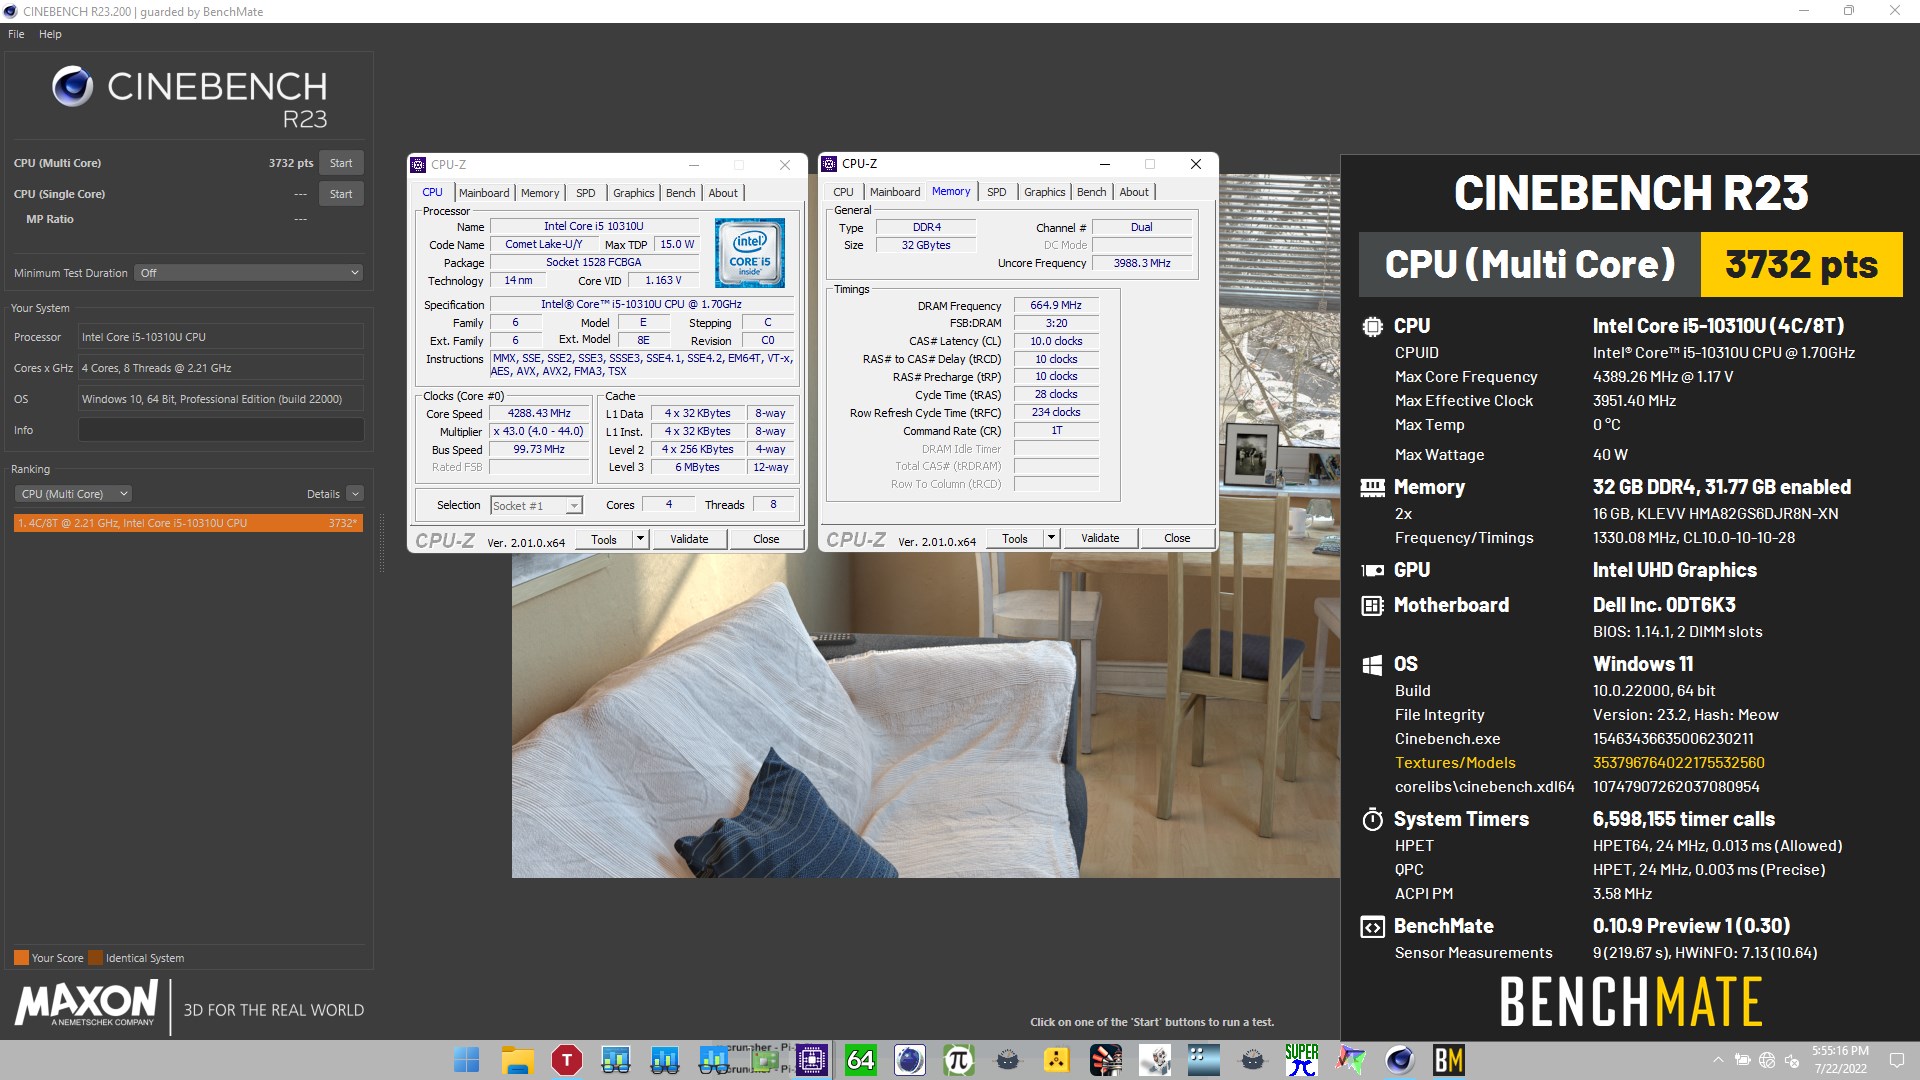Open File Explorer from the taskbar
1920x1080 pixels.
click(x=517, y=1060)
